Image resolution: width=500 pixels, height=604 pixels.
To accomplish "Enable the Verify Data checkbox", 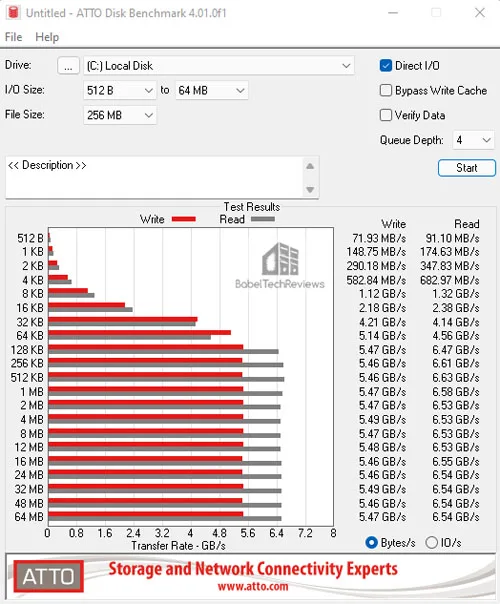I will click(386, 115).
